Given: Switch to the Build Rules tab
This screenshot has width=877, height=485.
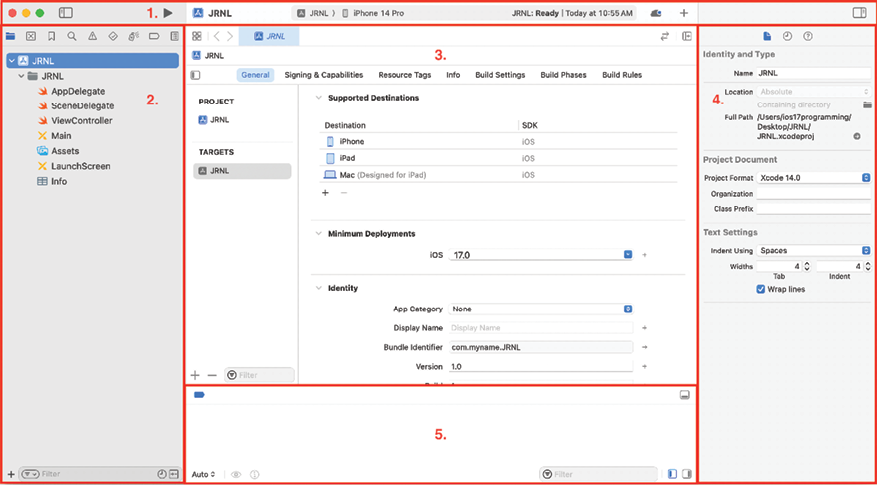Looking at the screenshot, I should [x=622, y=75].
